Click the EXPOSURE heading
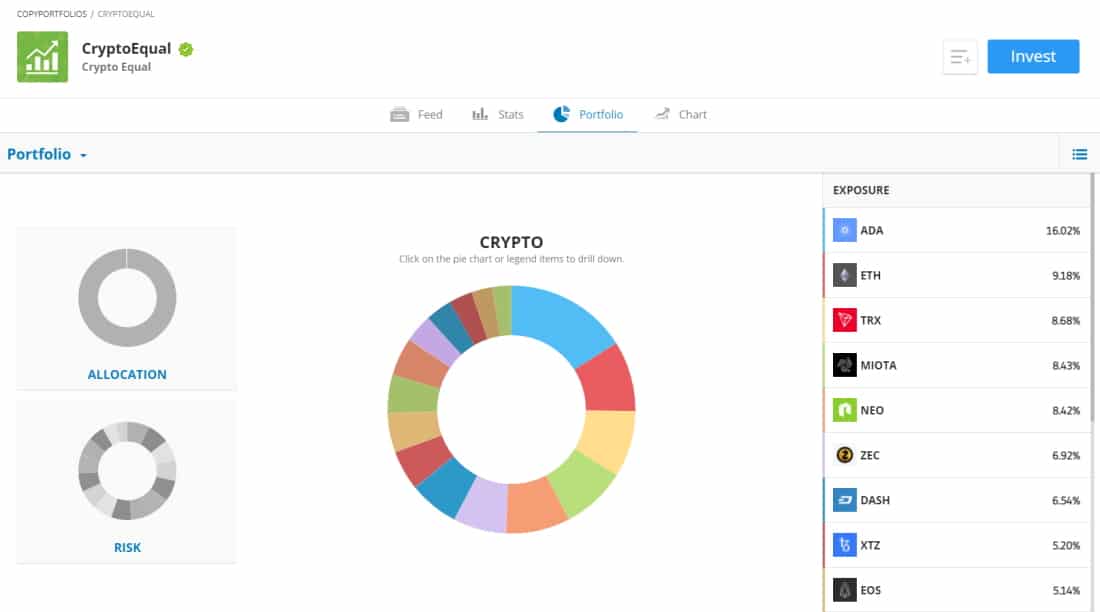1100x612 pixels. click(x=861, y=190)
